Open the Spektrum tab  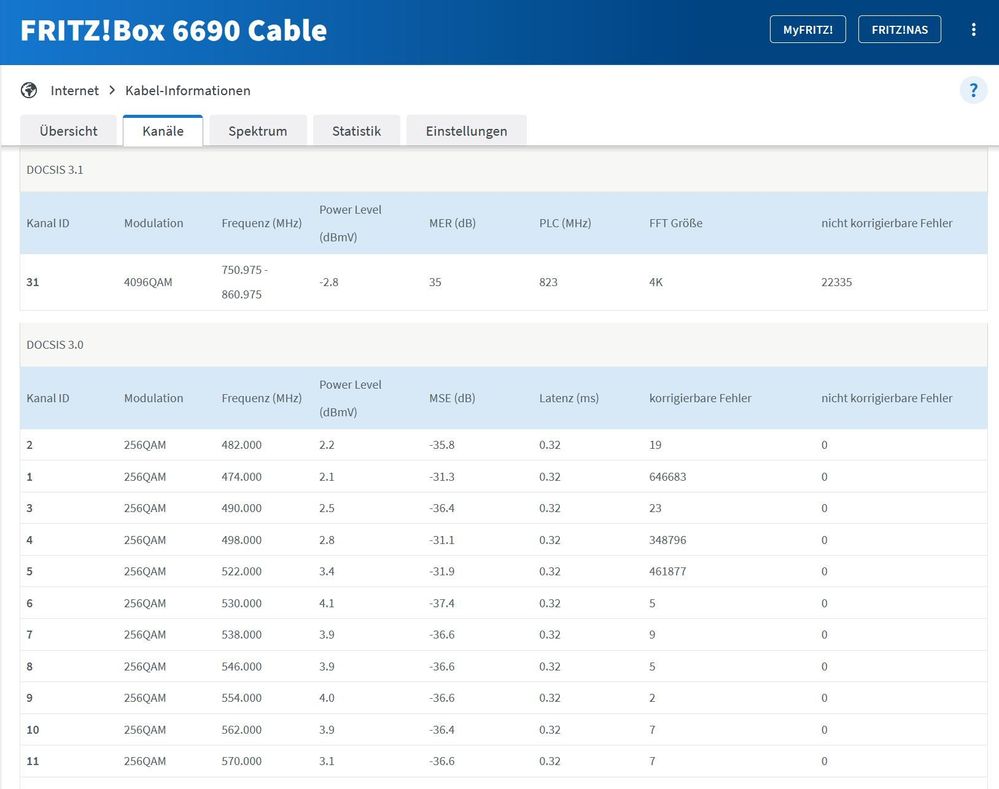coord(257,131)
